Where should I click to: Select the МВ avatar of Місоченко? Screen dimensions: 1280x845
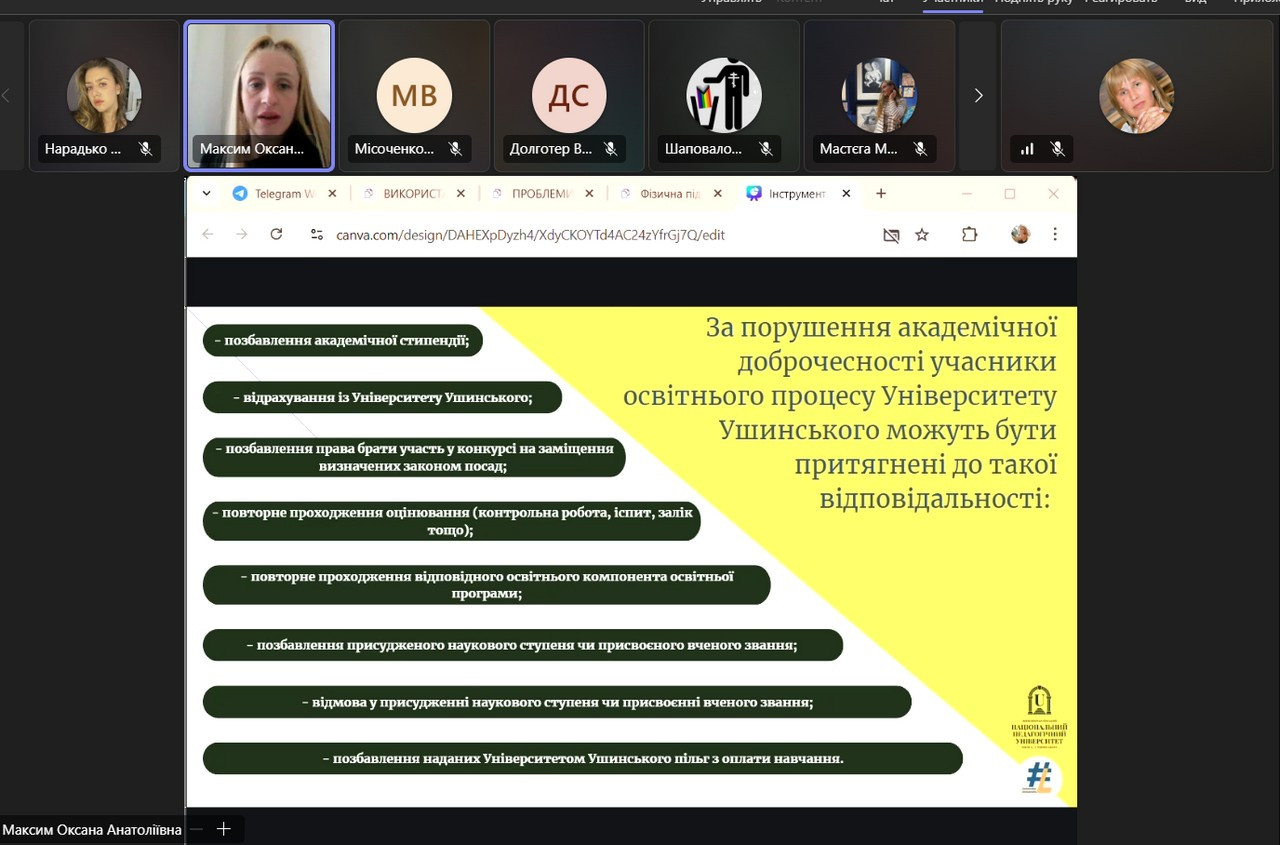point(414,96)
